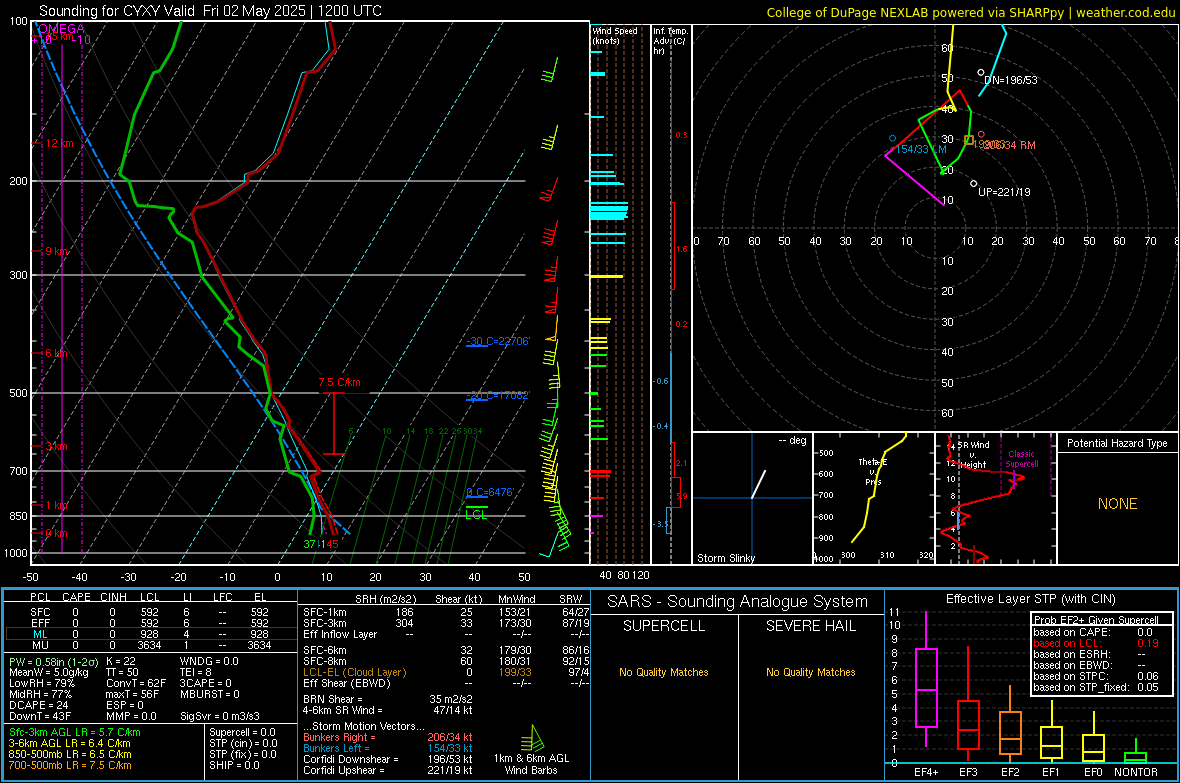Click the 'PW = 0.58in' value
Image resolution: width=1180 pixels, height=783 pixels.
point(53,661)
